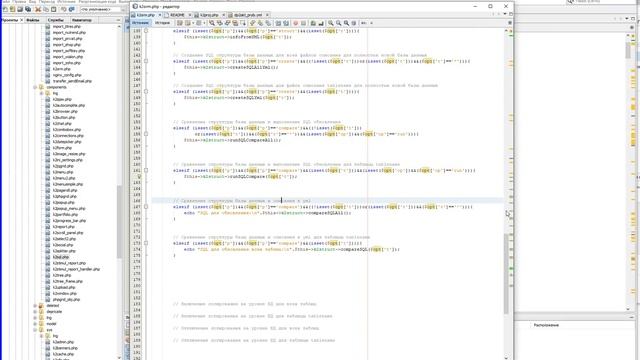Click the Расположение column header
Viewport: 640px width, 360px height.
click(546, 325)
